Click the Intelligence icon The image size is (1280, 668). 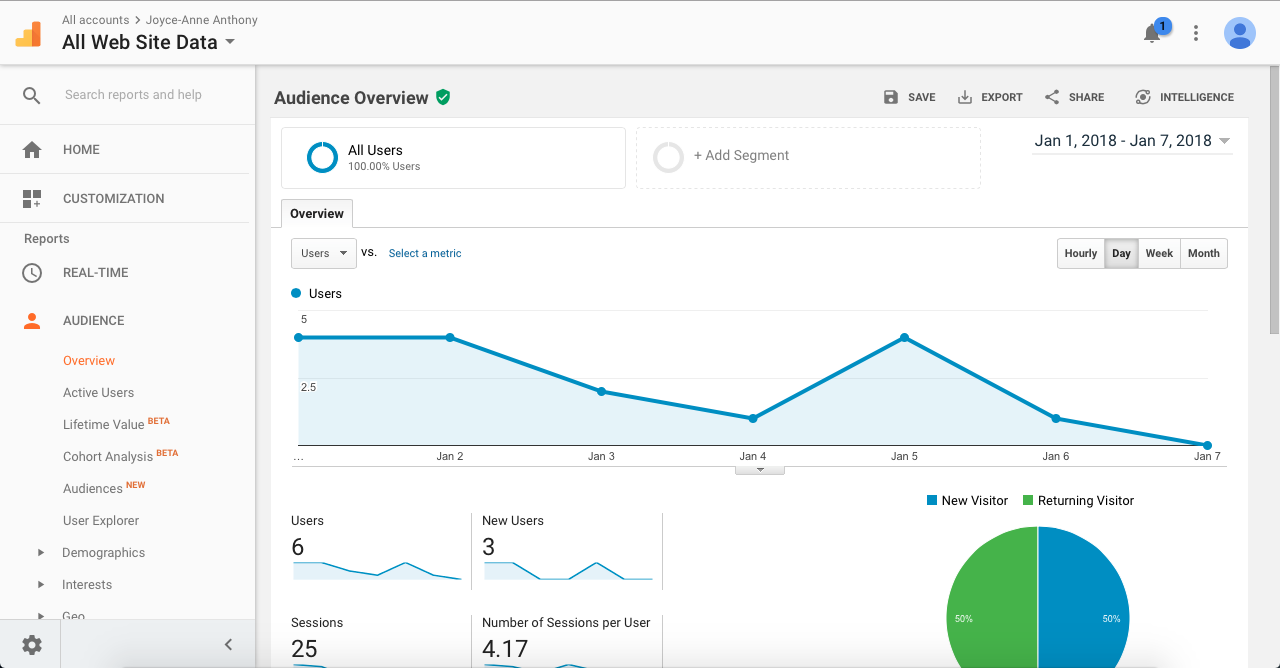pyautogui.click(x=1143, y=97)
